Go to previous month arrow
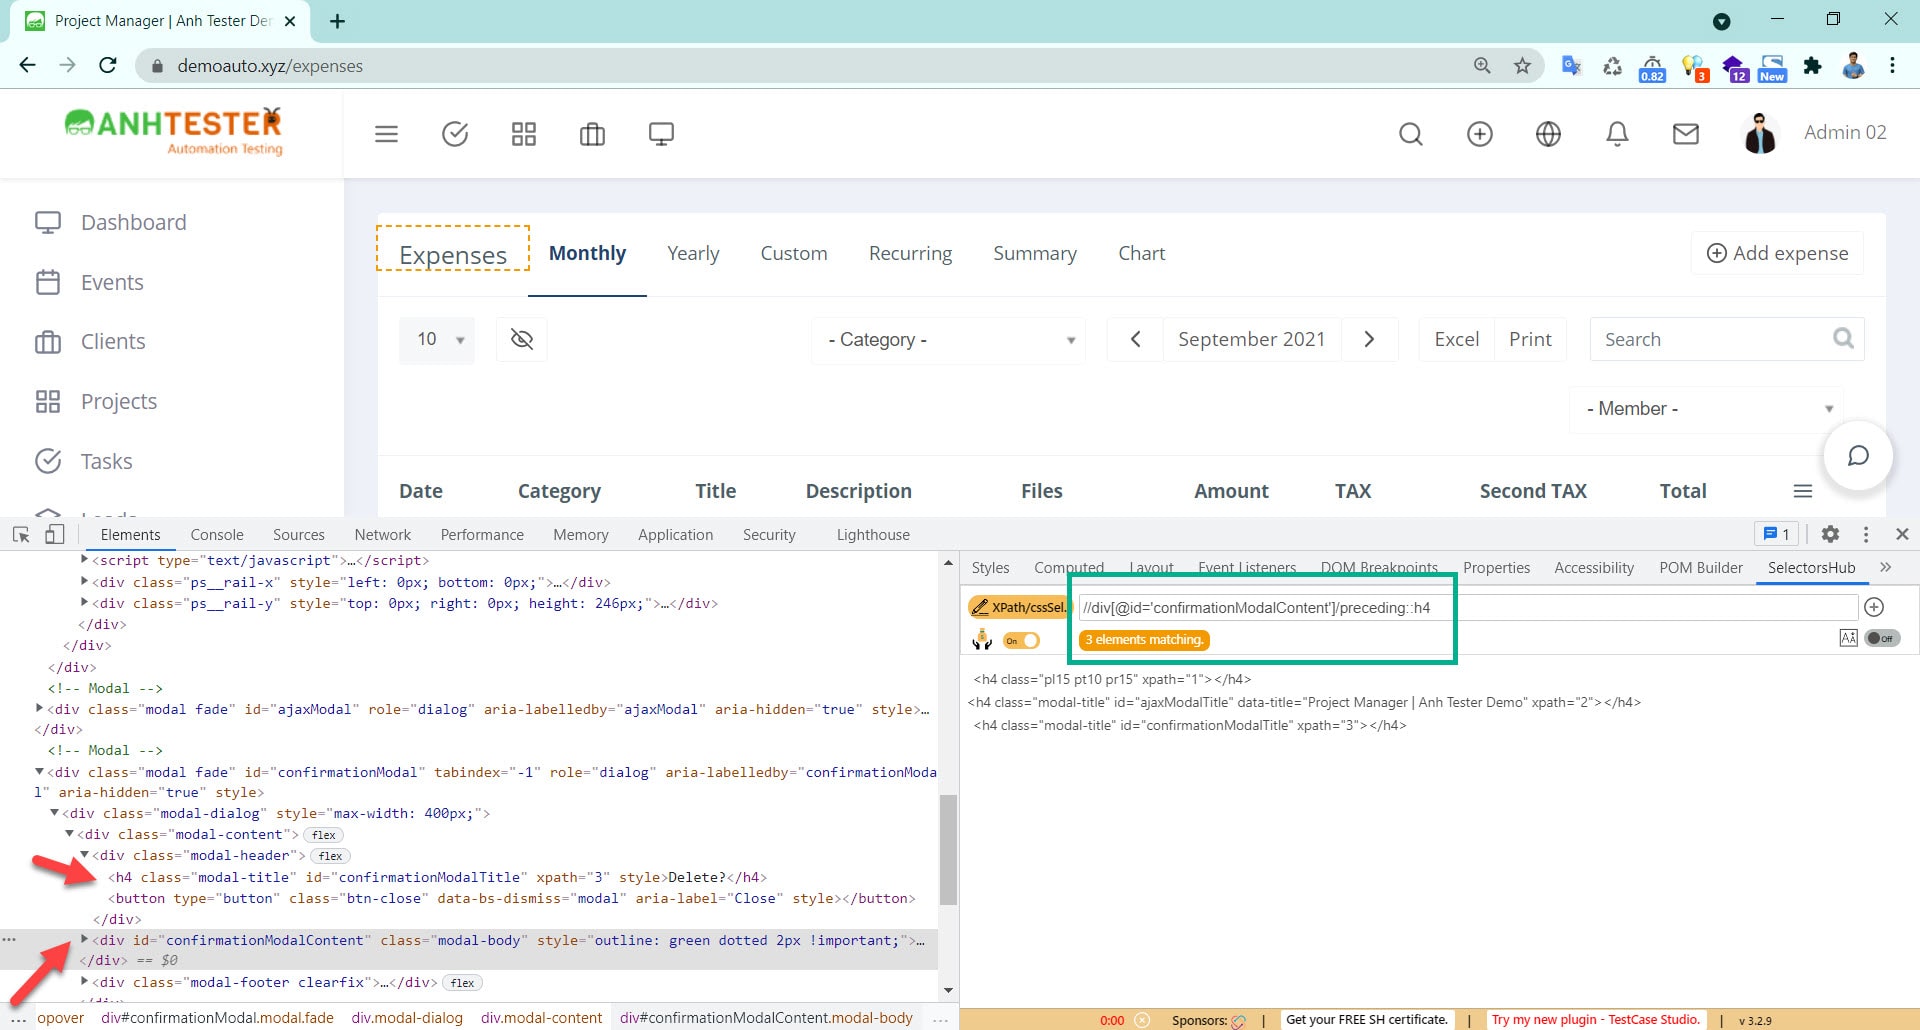 pyautogui.click(x=1135, y=340)
